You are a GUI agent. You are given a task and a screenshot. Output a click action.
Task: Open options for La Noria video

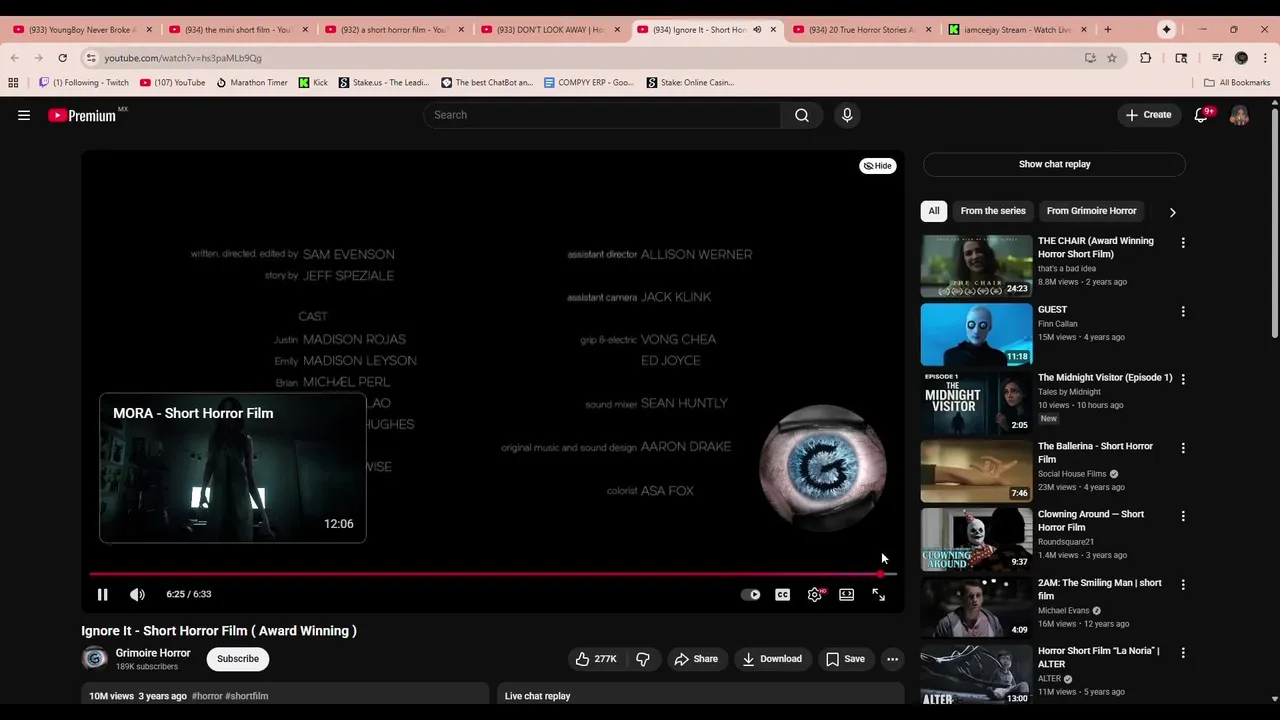pos(1183,652)
